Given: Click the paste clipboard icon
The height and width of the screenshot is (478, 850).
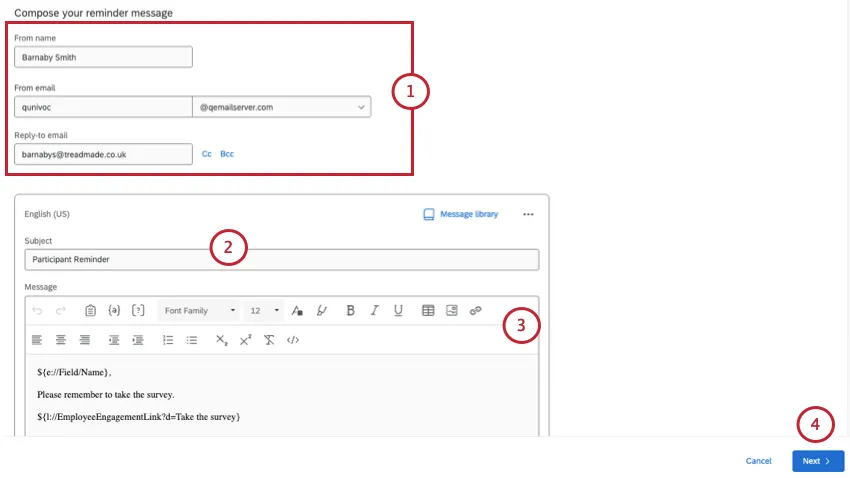Looking at the screenshot, I should click(x=90, y=311).
